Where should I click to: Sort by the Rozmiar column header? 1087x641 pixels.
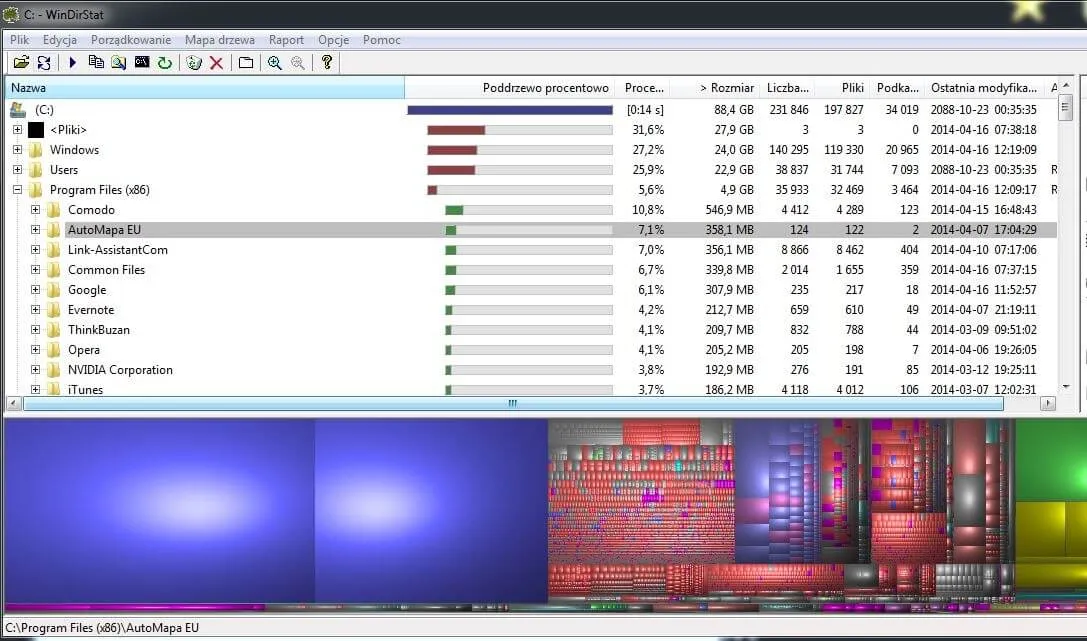pos(726,88)
